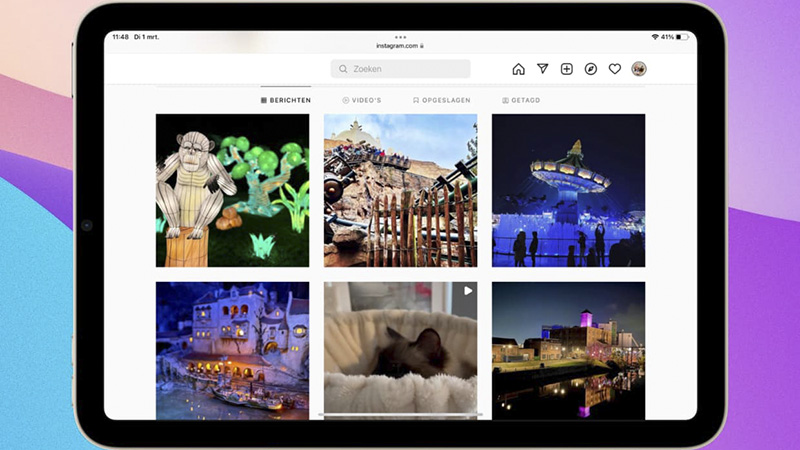Open the sleeping cat video post
This screenshot has width=800, height=450.
coord(401,351)
